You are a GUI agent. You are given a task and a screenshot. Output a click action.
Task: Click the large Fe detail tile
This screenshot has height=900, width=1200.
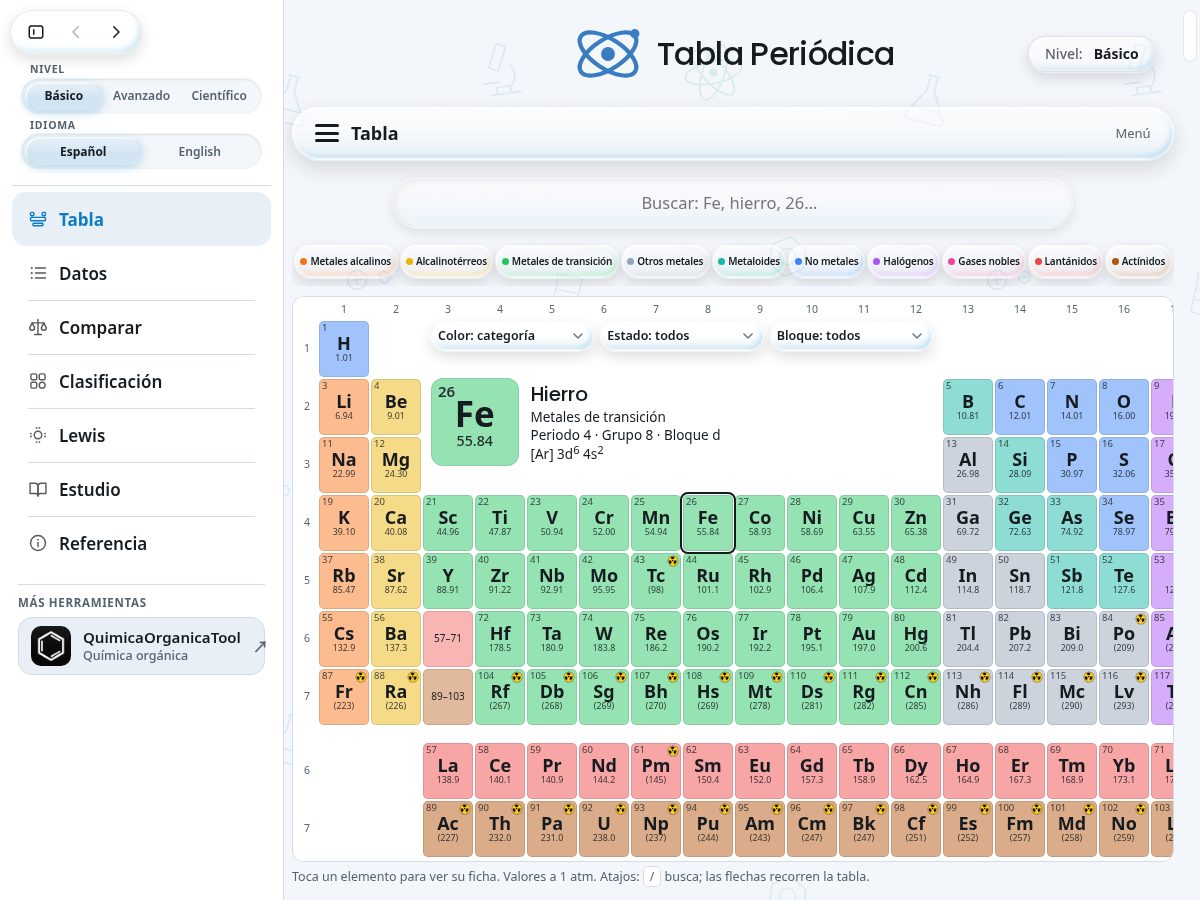475,422
